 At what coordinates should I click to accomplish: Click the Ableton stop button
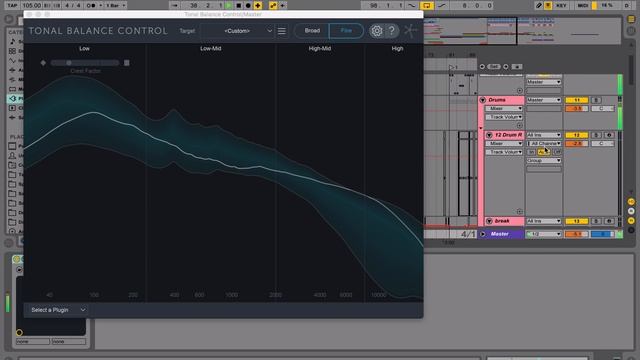238,6
